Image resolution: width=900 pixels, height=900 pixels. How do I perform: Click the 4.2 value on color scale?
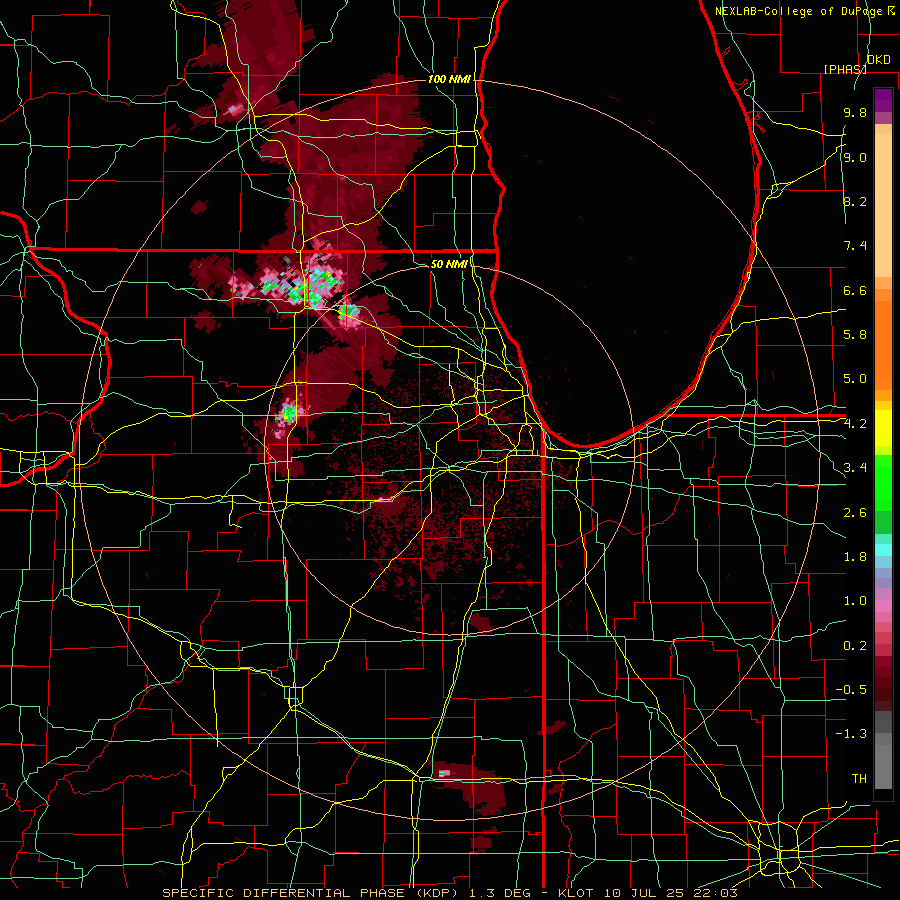point(855,424)
